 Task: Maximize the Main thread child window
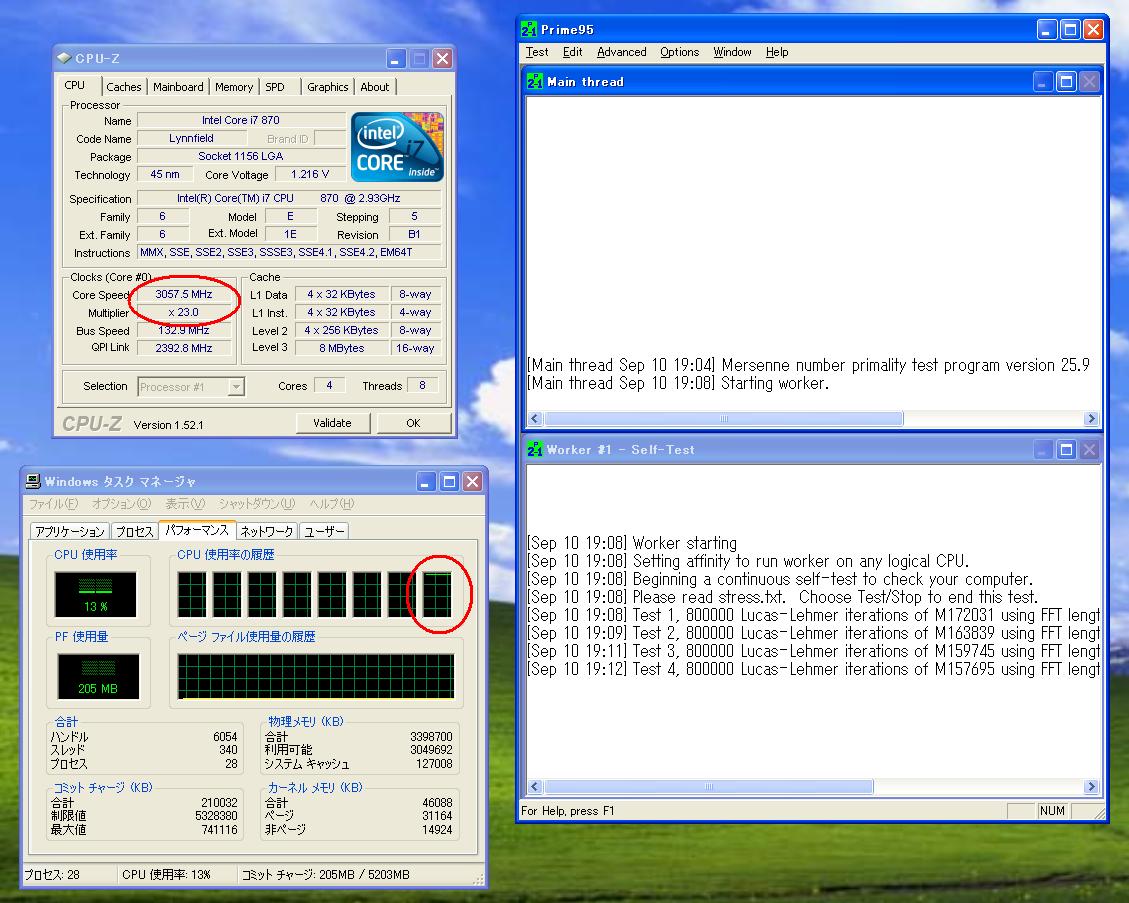coord(1066,81)
